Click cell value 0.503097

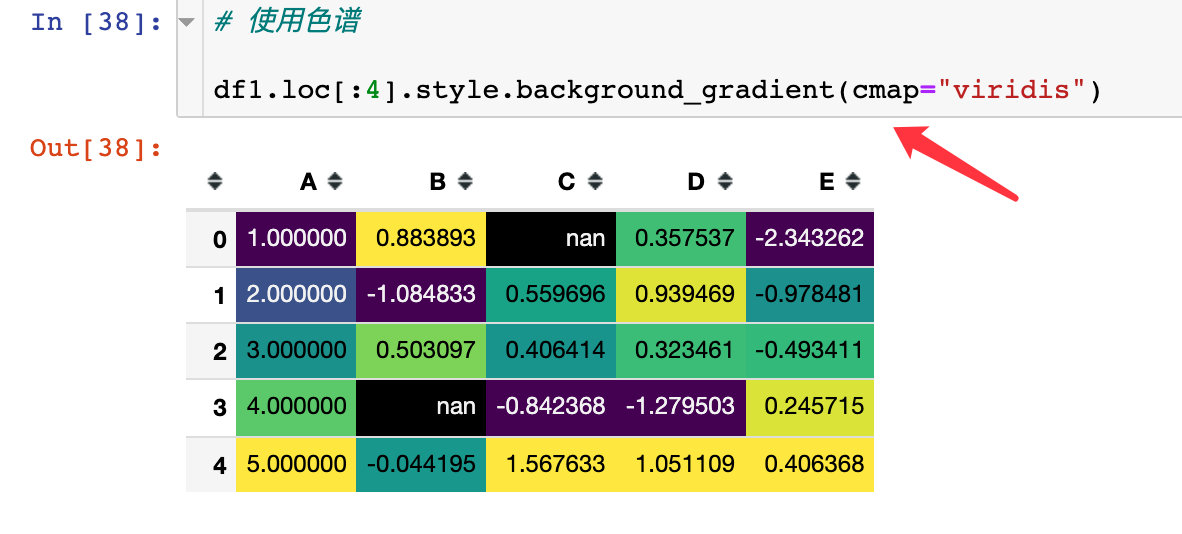(421, 351)
